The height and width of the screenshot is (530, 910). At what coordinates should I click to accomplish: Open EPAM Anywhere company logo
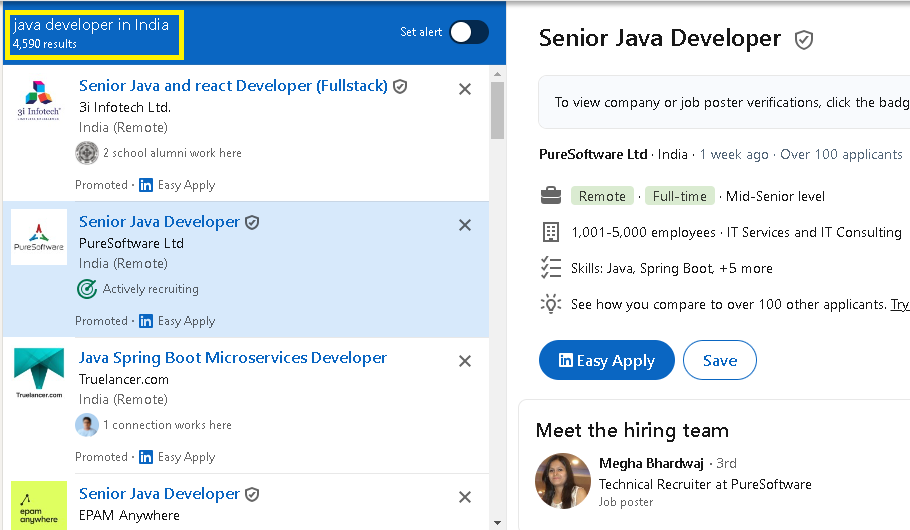[x=39, y=505]
